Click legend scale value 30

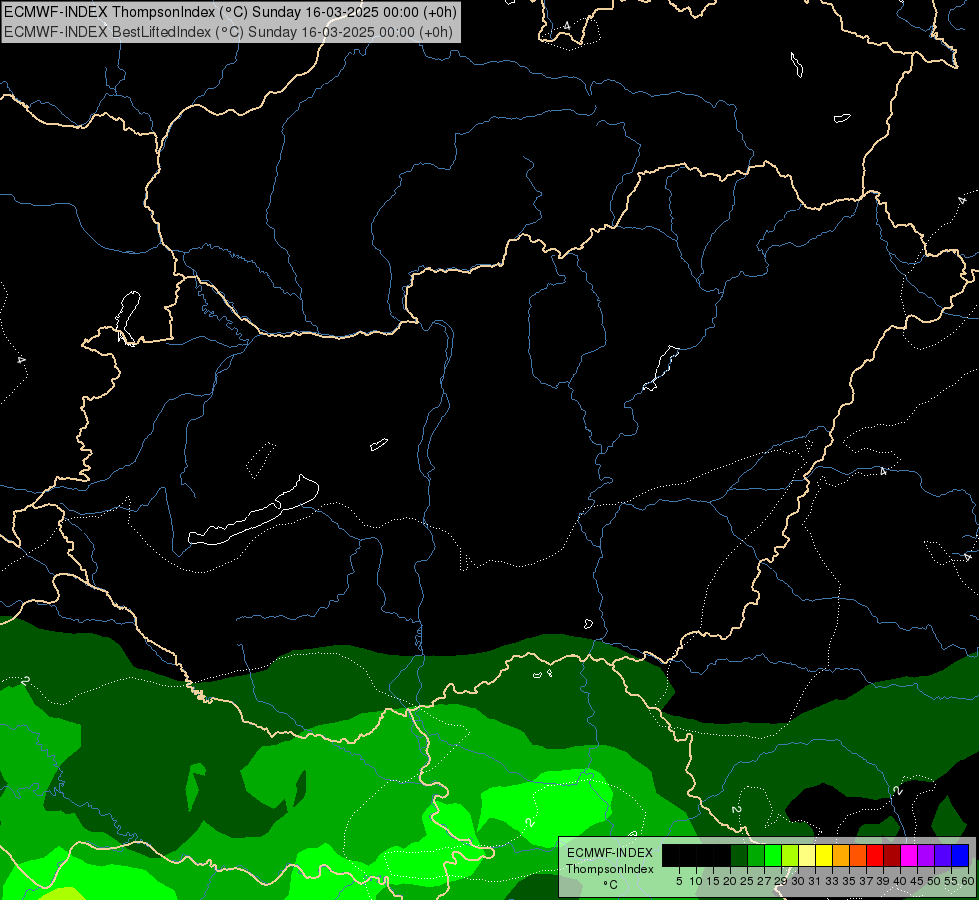point(798,881)
